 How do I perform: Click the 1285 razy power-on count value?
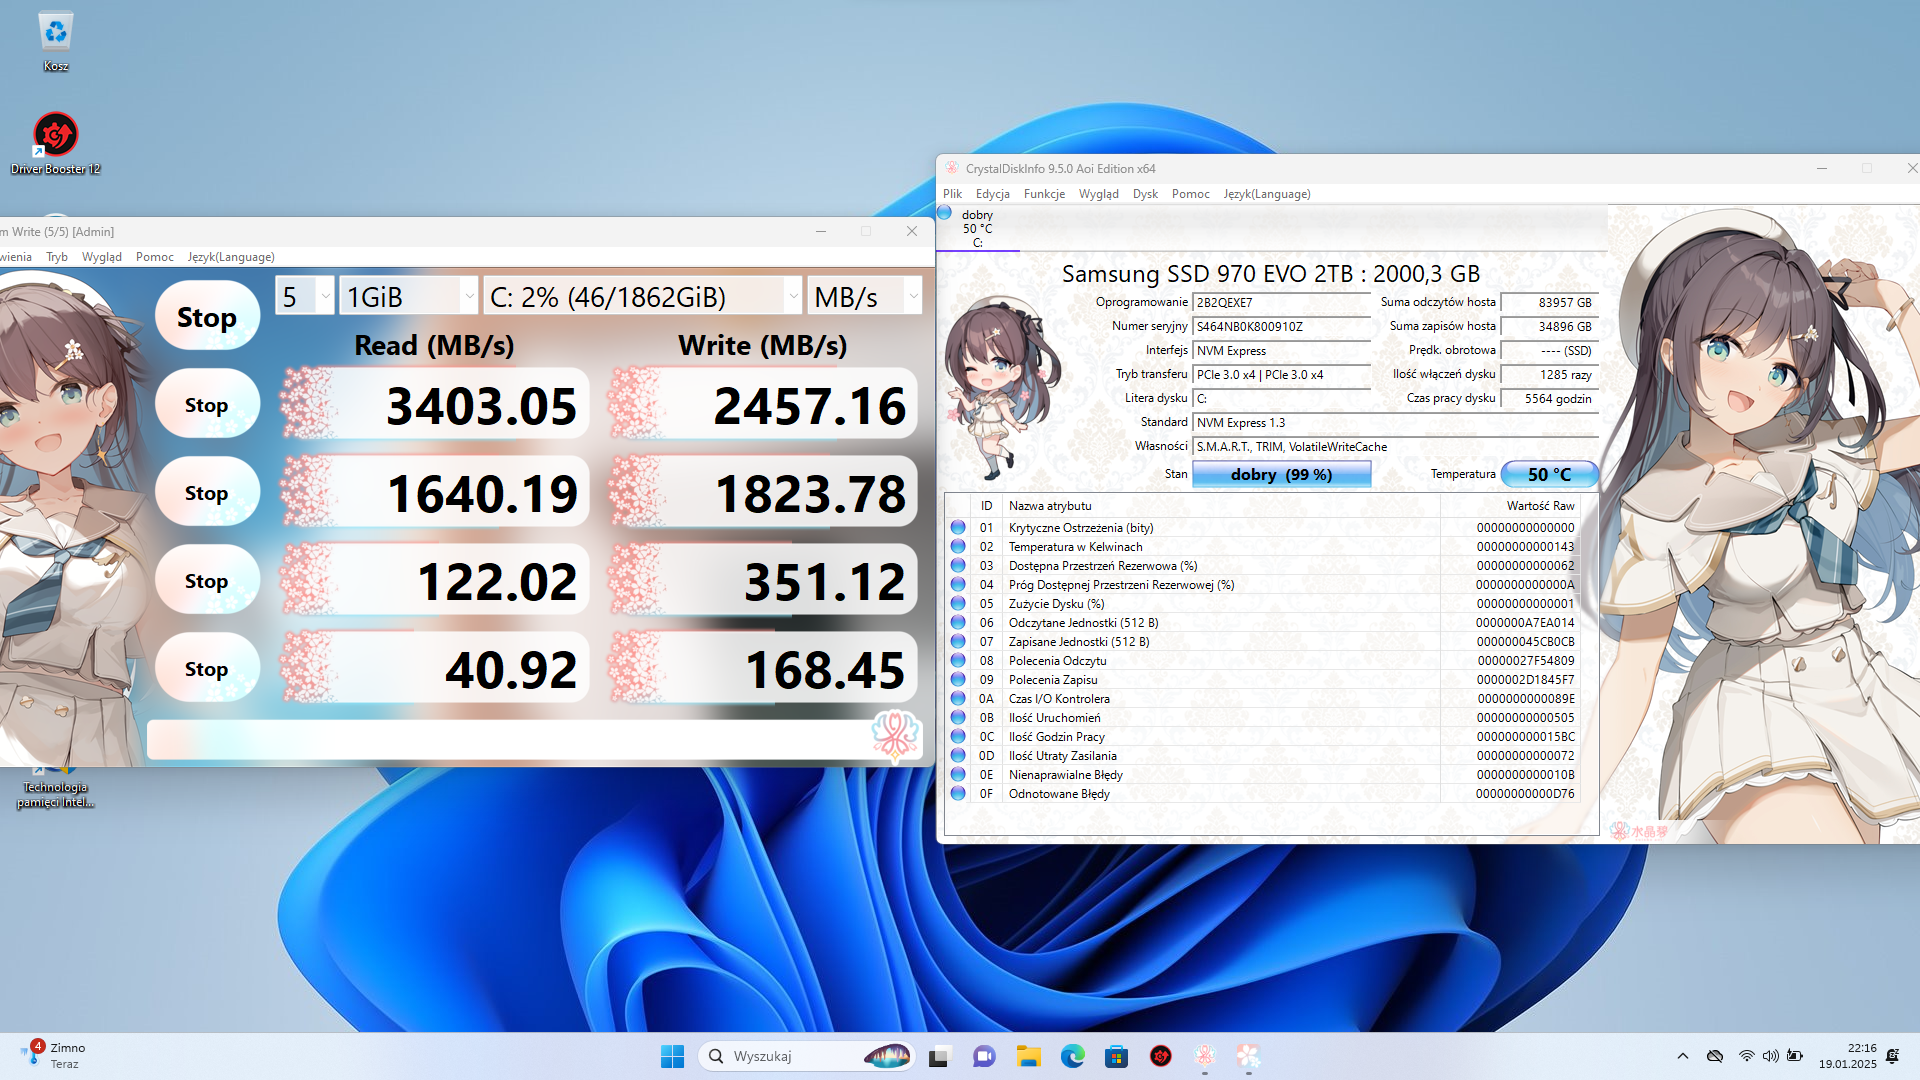pyautogui.click(x=1549, y=374)
